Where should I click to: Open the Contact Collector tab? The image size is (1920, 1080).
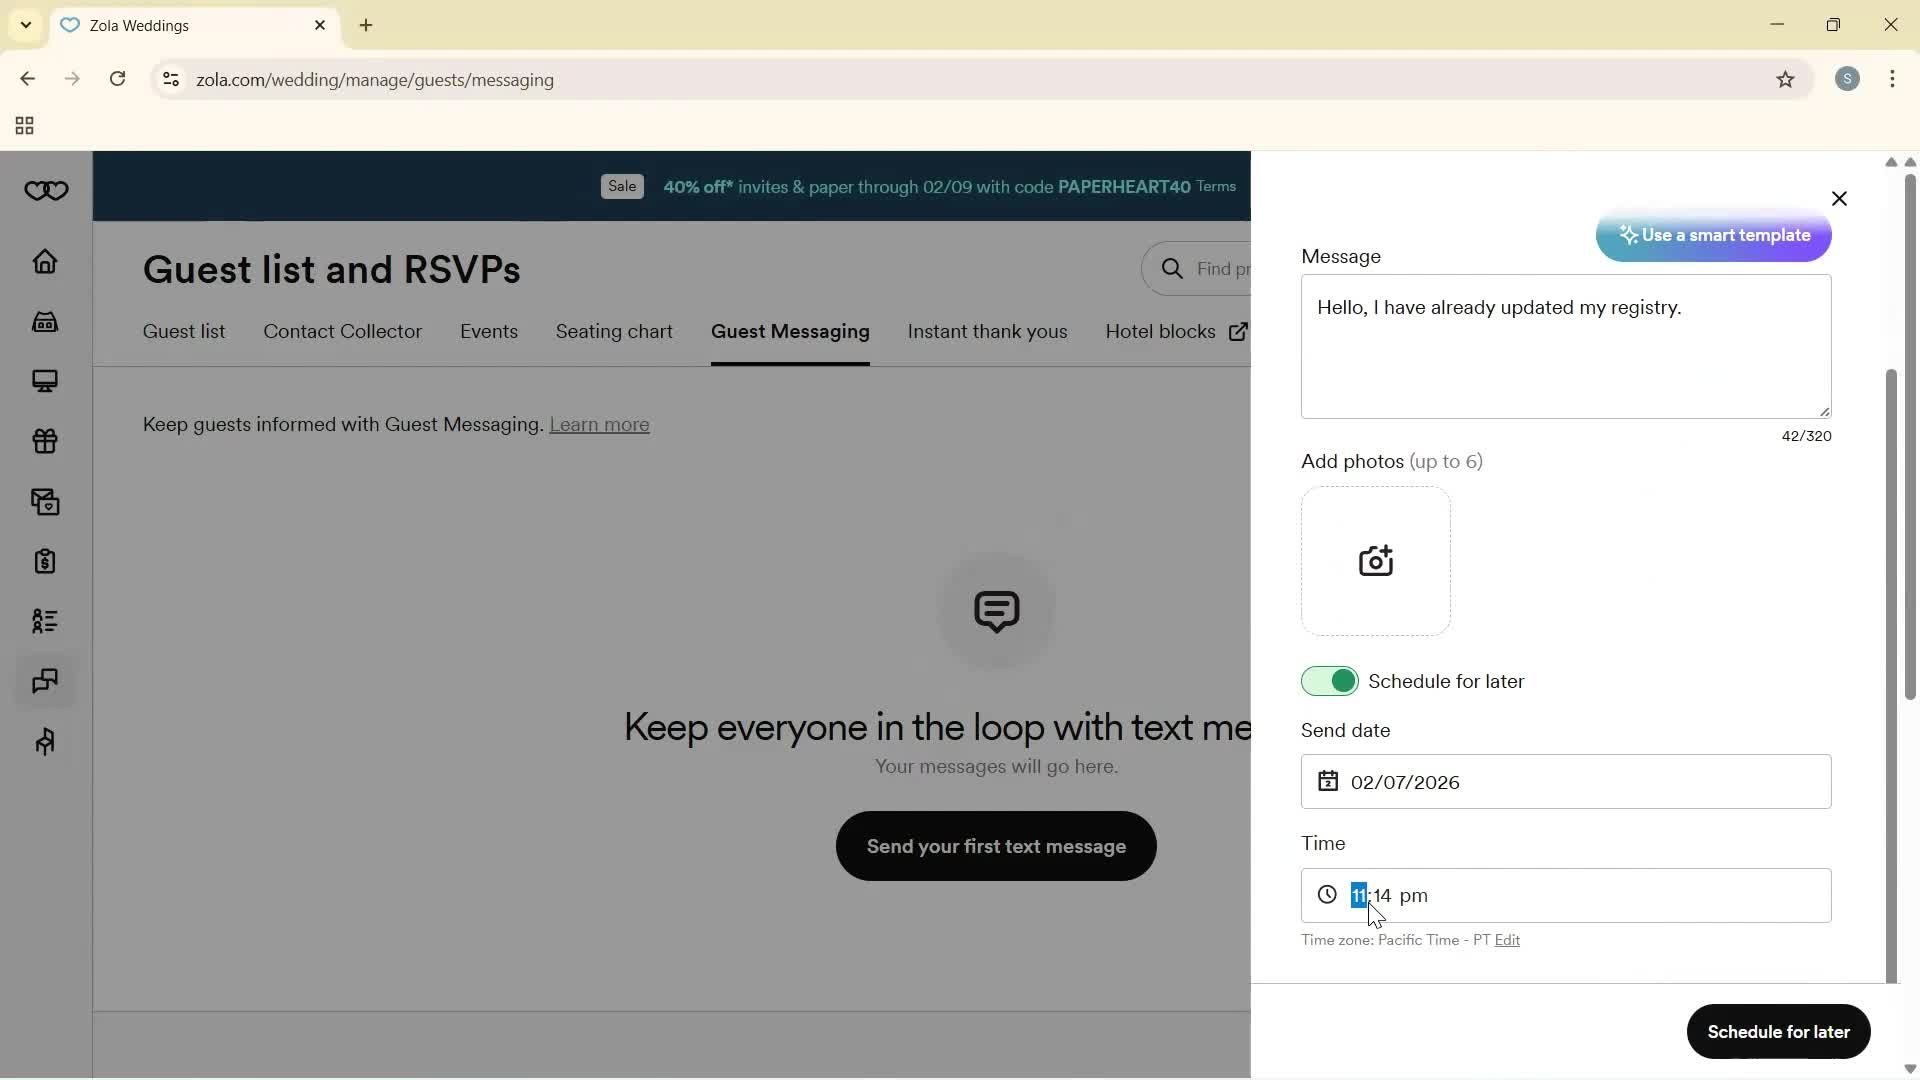pos(342,332)
